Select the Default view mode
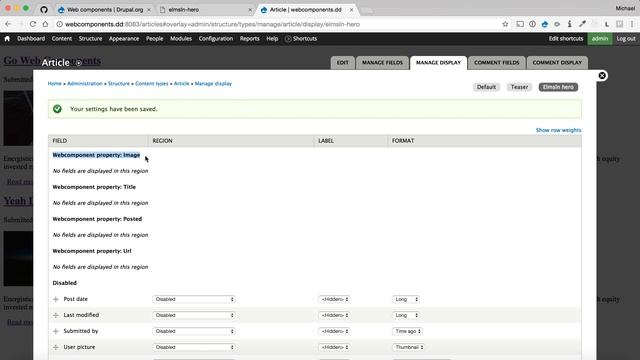This screenshot has width=640, height=360. (486, 87)
